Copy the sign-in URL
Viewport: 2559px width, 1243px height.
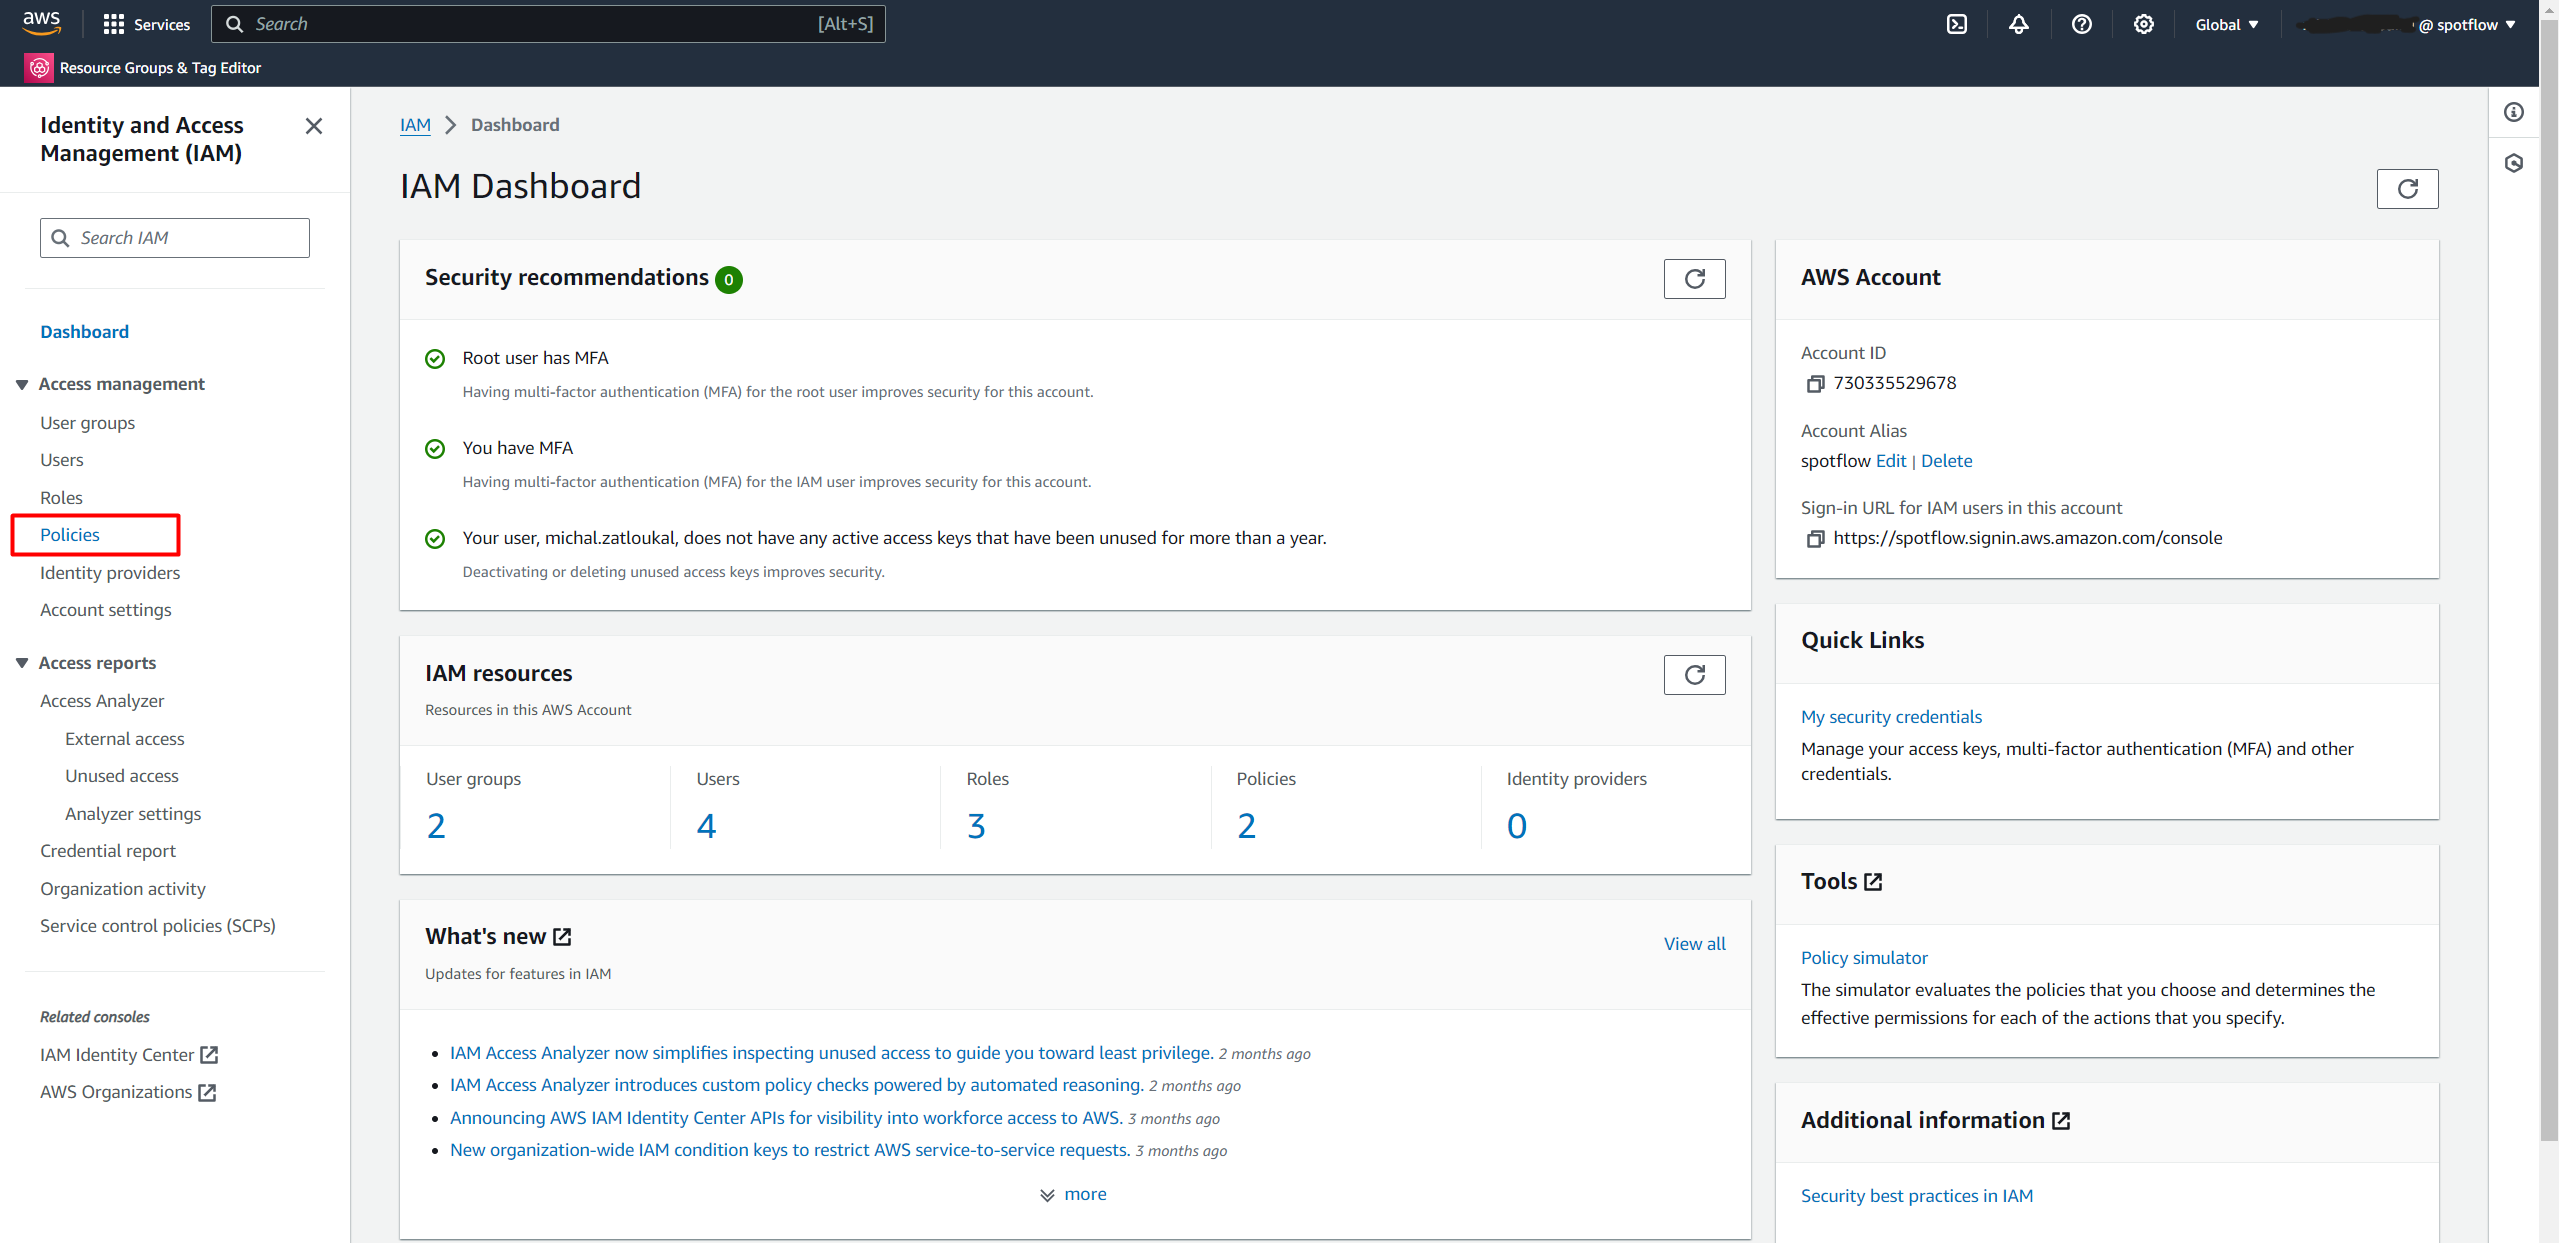point(1815,539)
